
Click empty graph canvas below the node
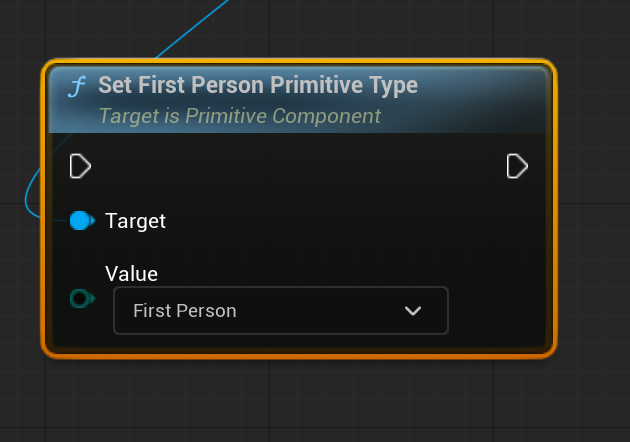pyautogui.click(x=297, y=398)
